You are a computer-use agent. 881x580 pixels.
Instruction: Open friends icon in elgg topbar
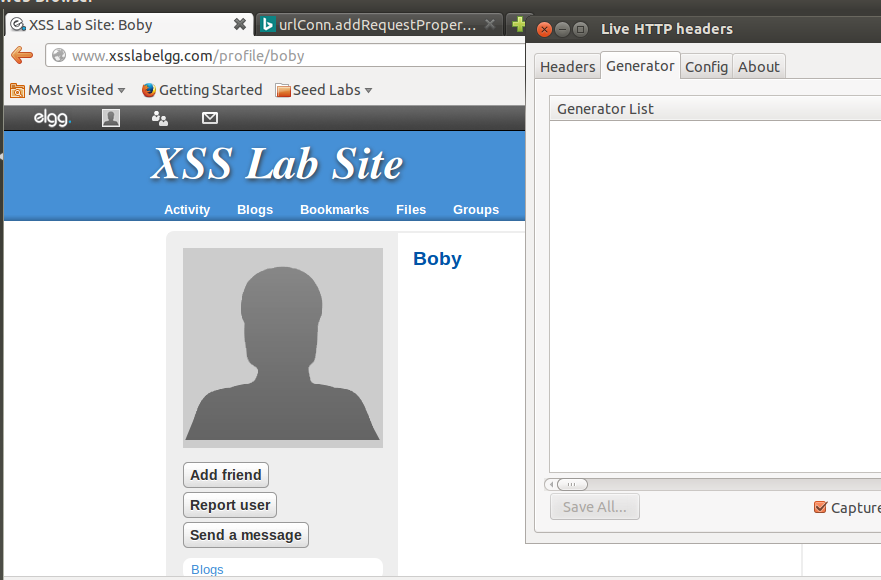[x=160, y=118]
